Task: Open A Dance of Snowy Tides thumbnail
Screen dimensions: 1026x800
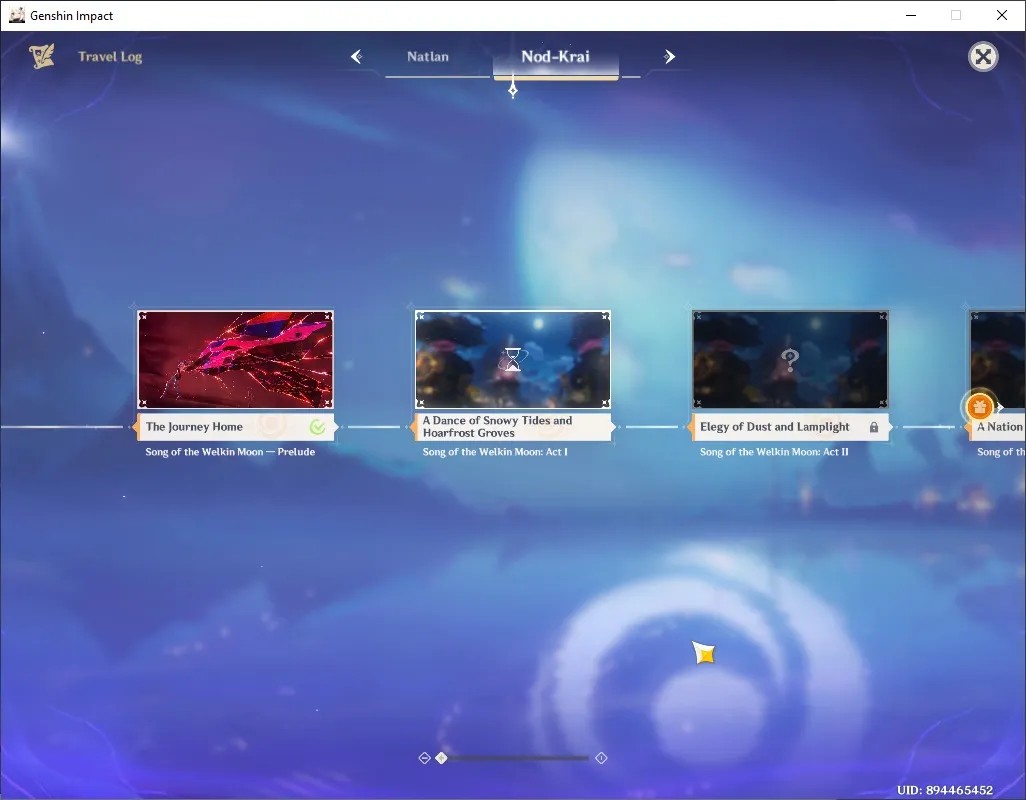Action: (x=513, y=359)
